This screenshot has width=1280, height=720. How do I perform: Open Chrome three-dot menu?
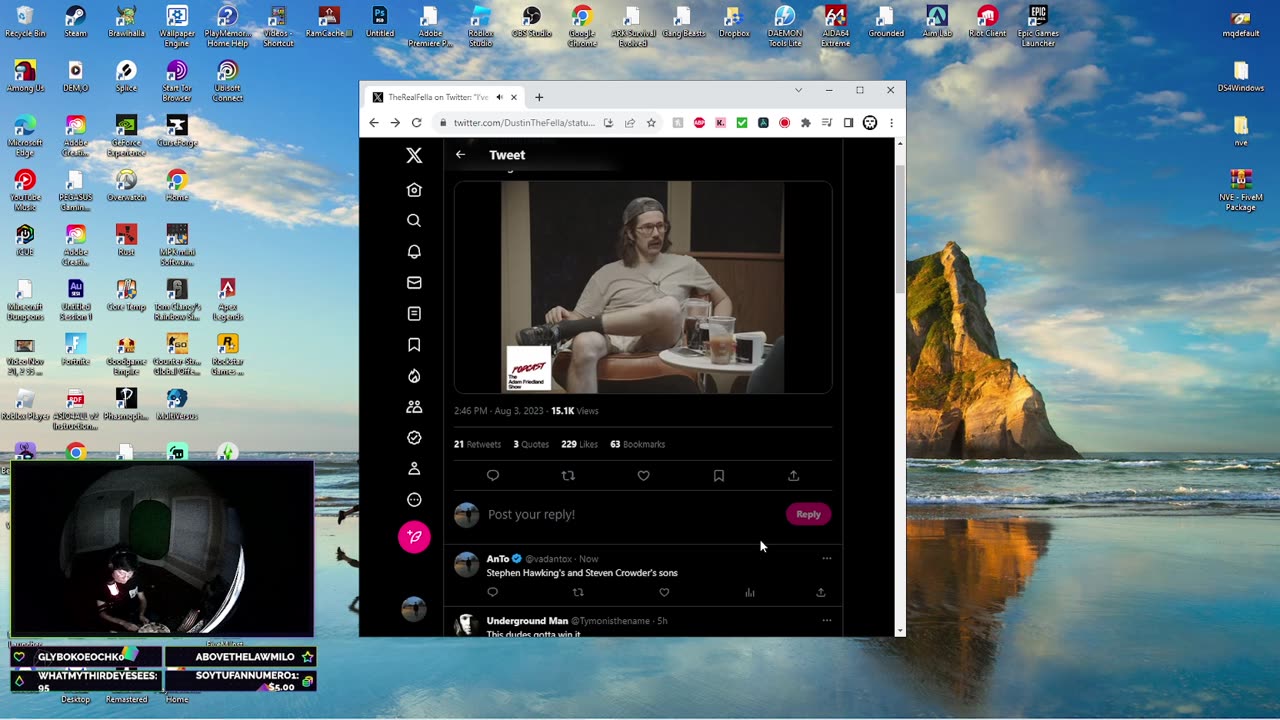tap(891, 123)
